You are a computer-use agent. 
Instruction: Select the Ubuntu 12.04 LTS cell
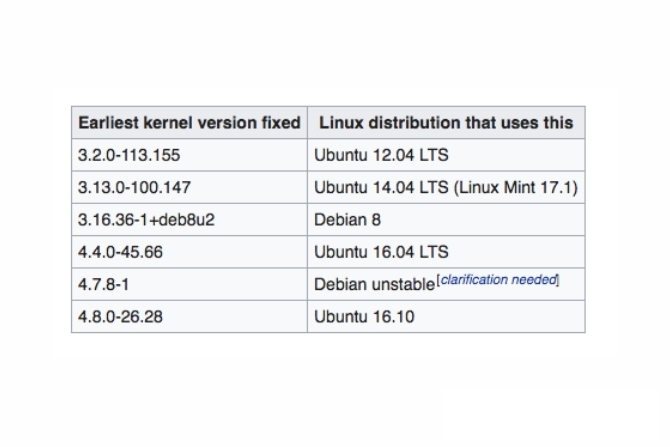click(446, 155)
